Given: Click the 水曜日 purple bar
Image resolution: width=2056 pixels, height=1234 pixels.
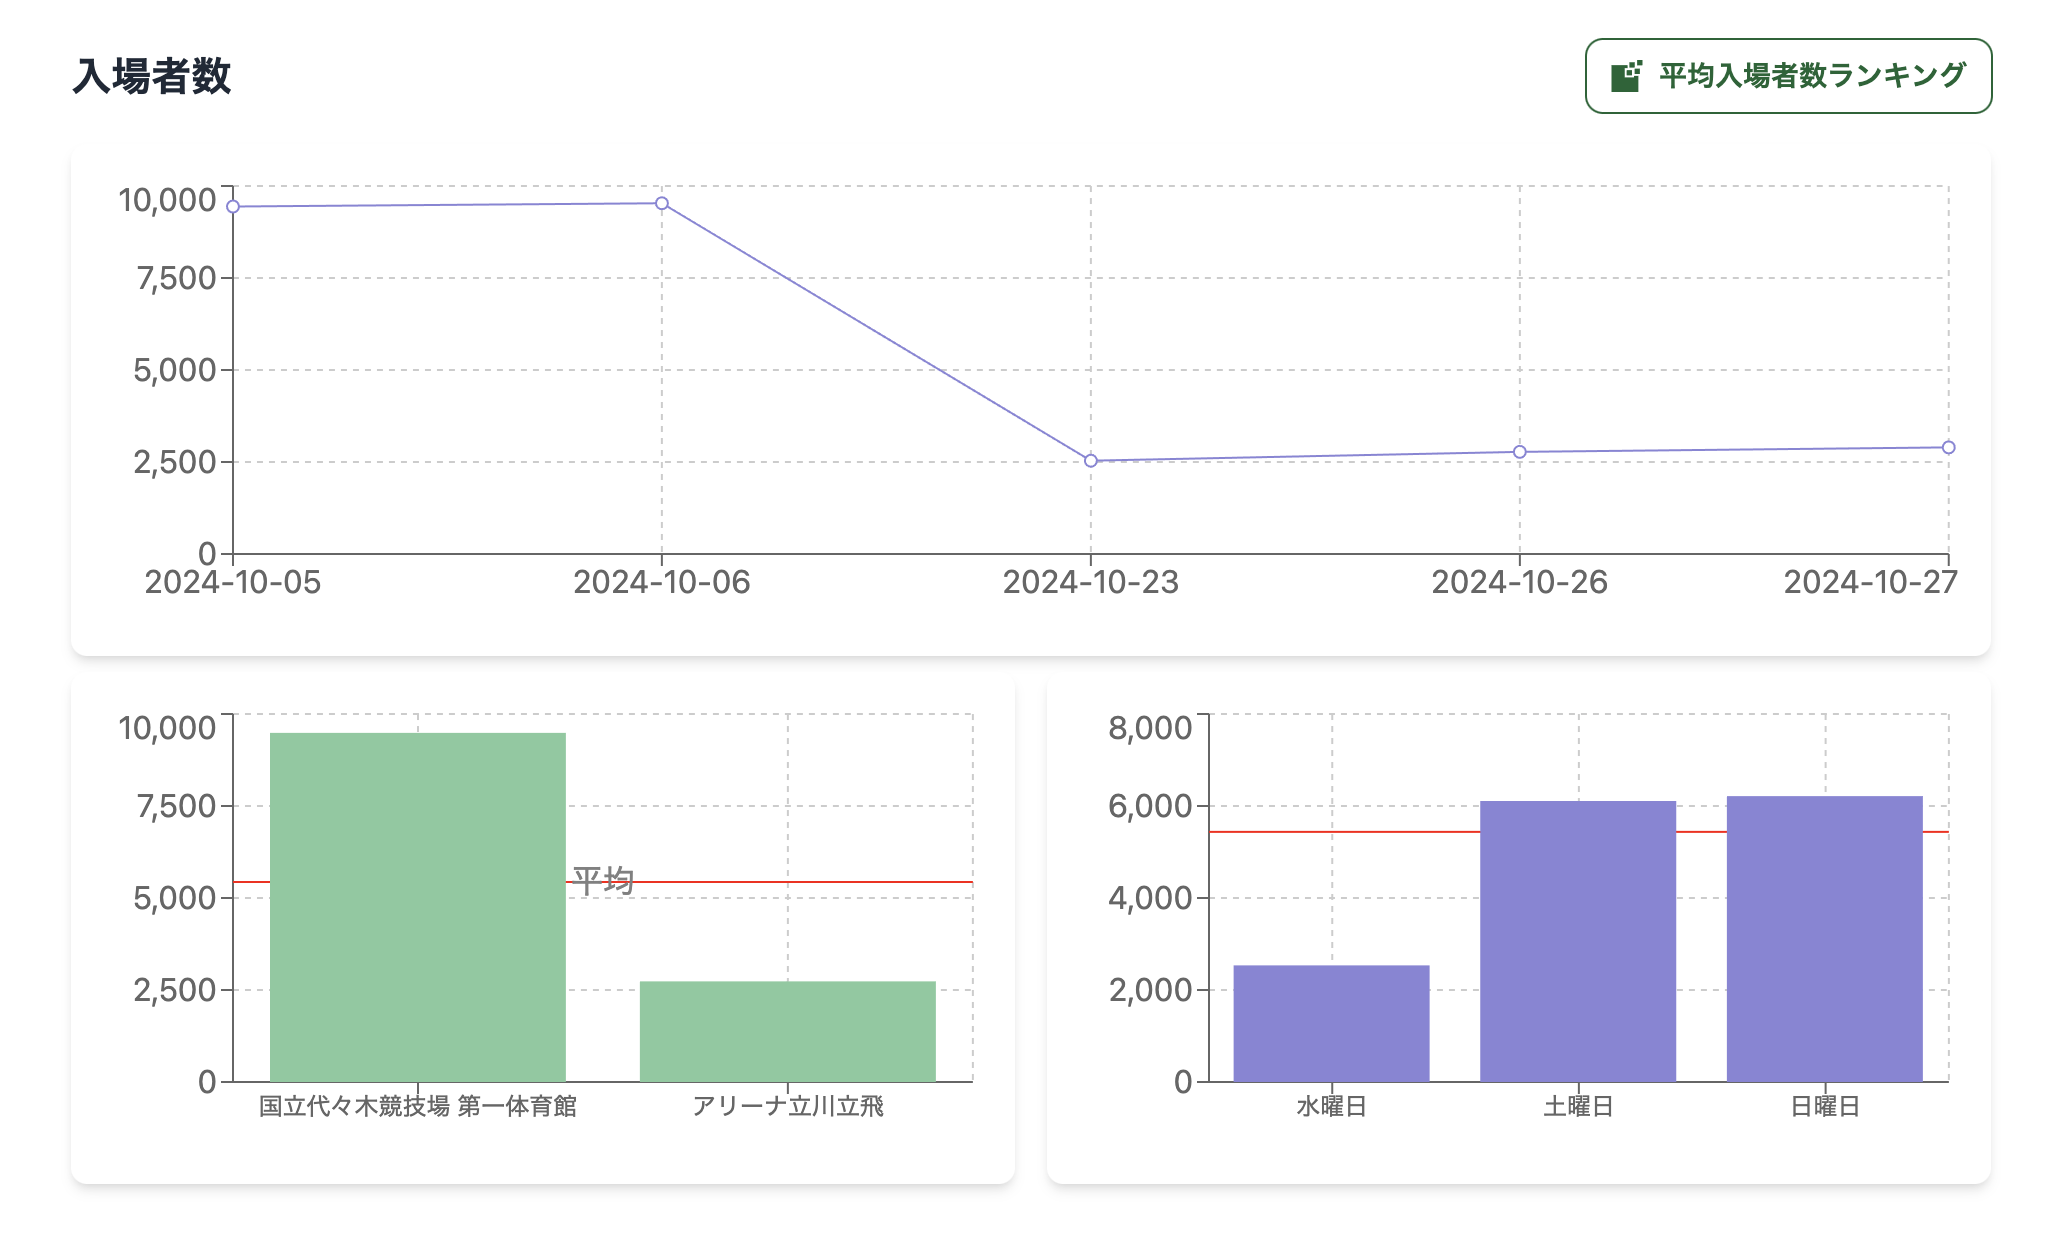Looking at the screenshot, I should (x=1332, y=1023).
